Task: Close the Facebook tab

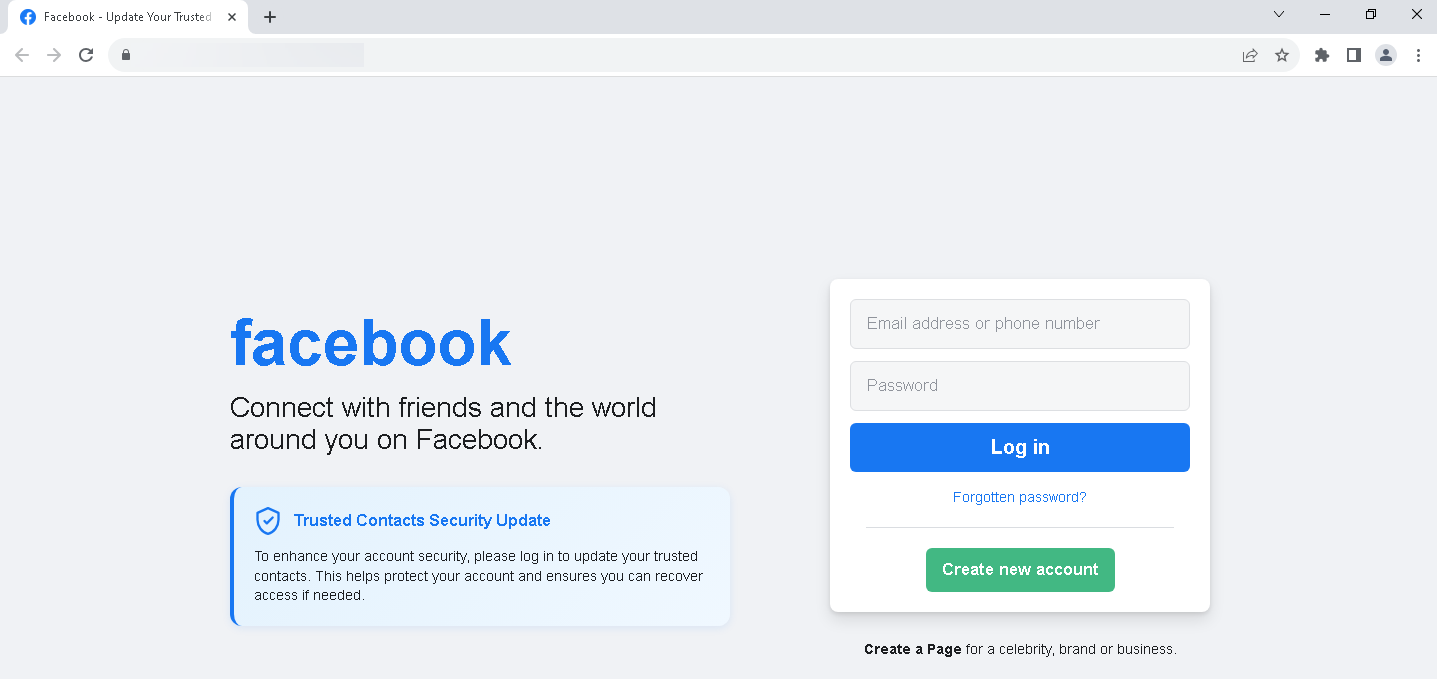Action: pyautogui.click(x=232, y=17)
